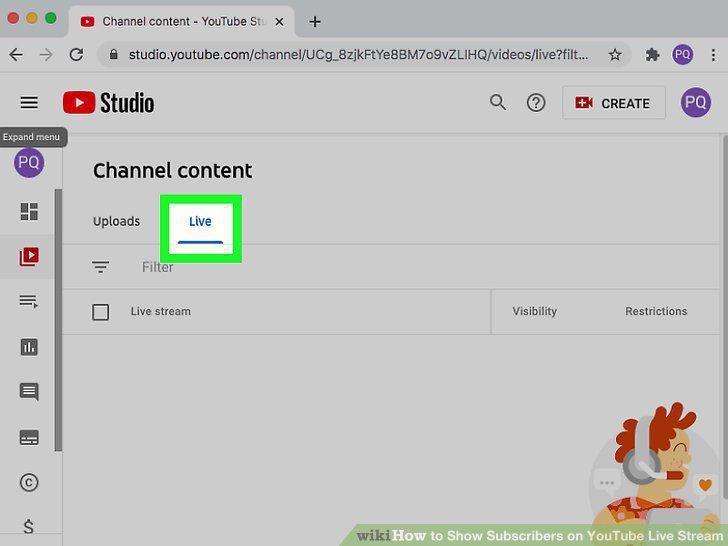
Task: Switch to the Uploads tab
Action: (117, 221)
